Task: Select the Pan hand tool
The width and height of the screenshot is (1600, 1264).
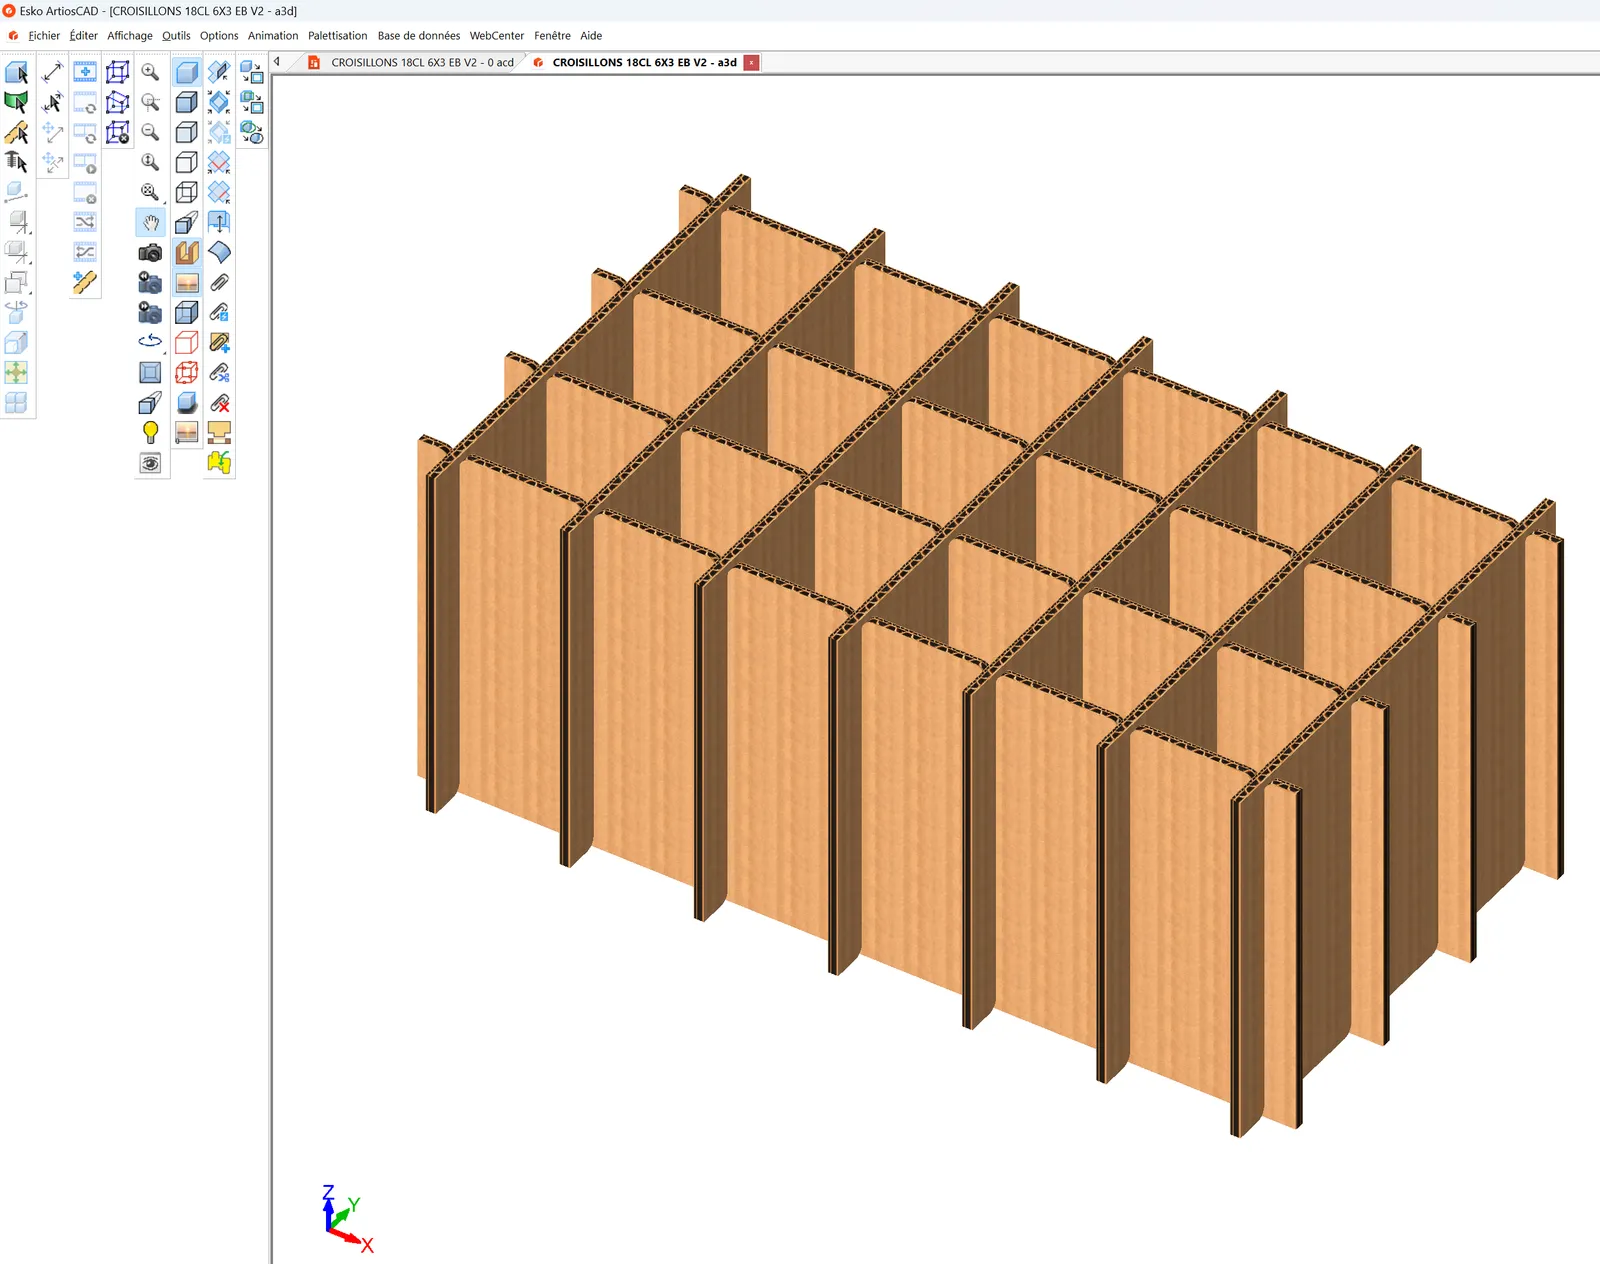Action: [x=150, y=222]
